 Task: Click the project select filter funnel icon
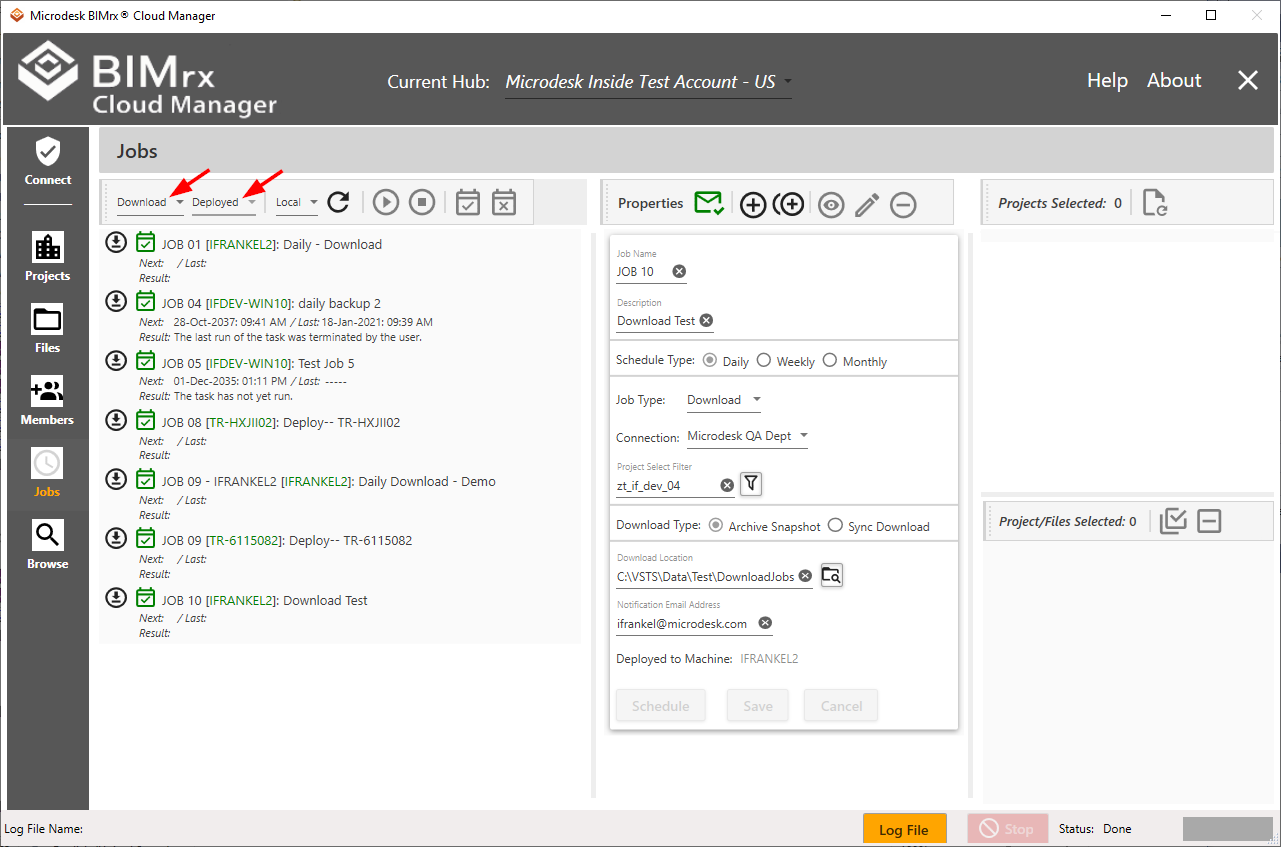pyautogui.click(x=751, y=484)
